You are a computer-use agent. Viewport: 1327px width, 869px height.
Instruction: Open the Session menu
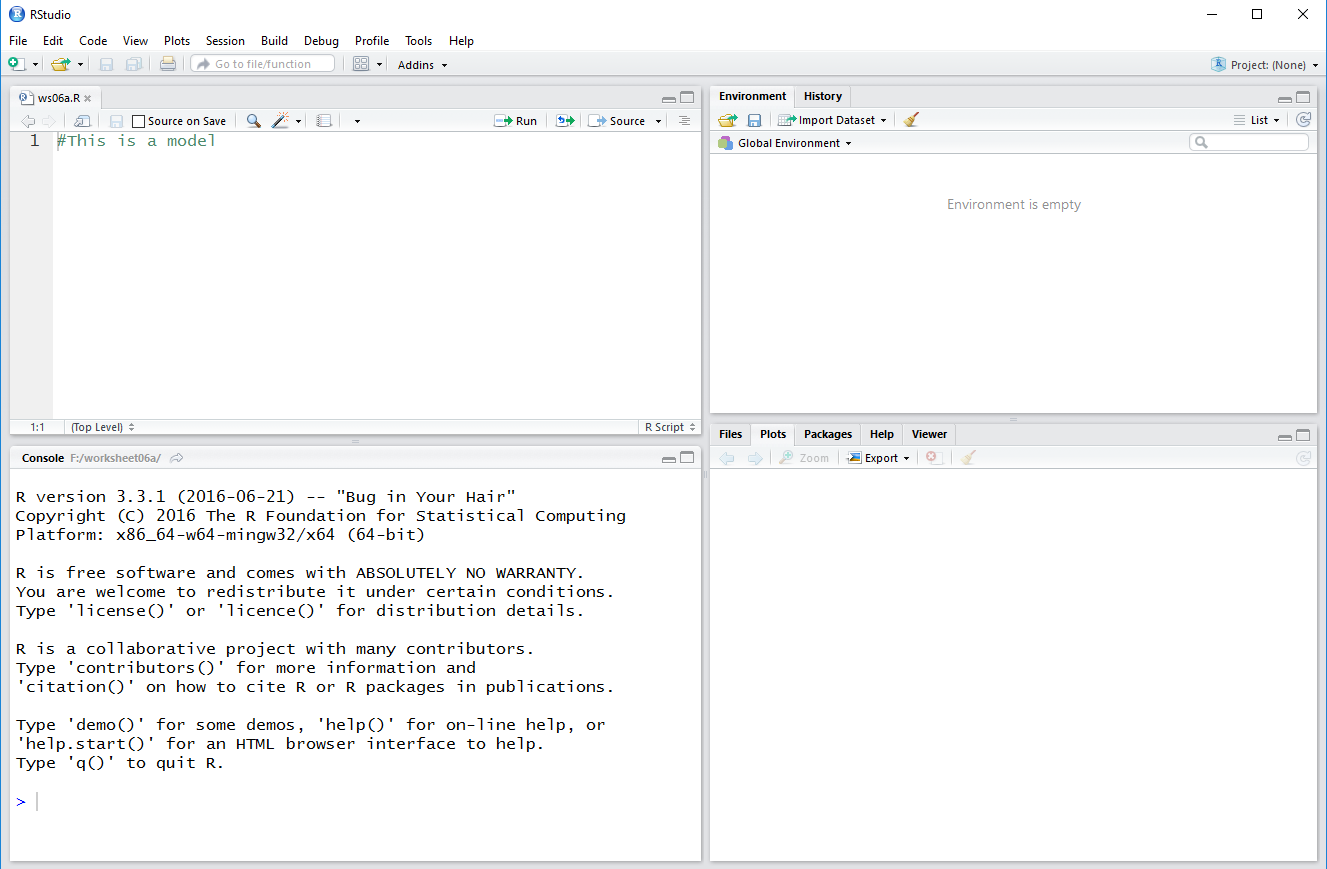click(225, 41)
